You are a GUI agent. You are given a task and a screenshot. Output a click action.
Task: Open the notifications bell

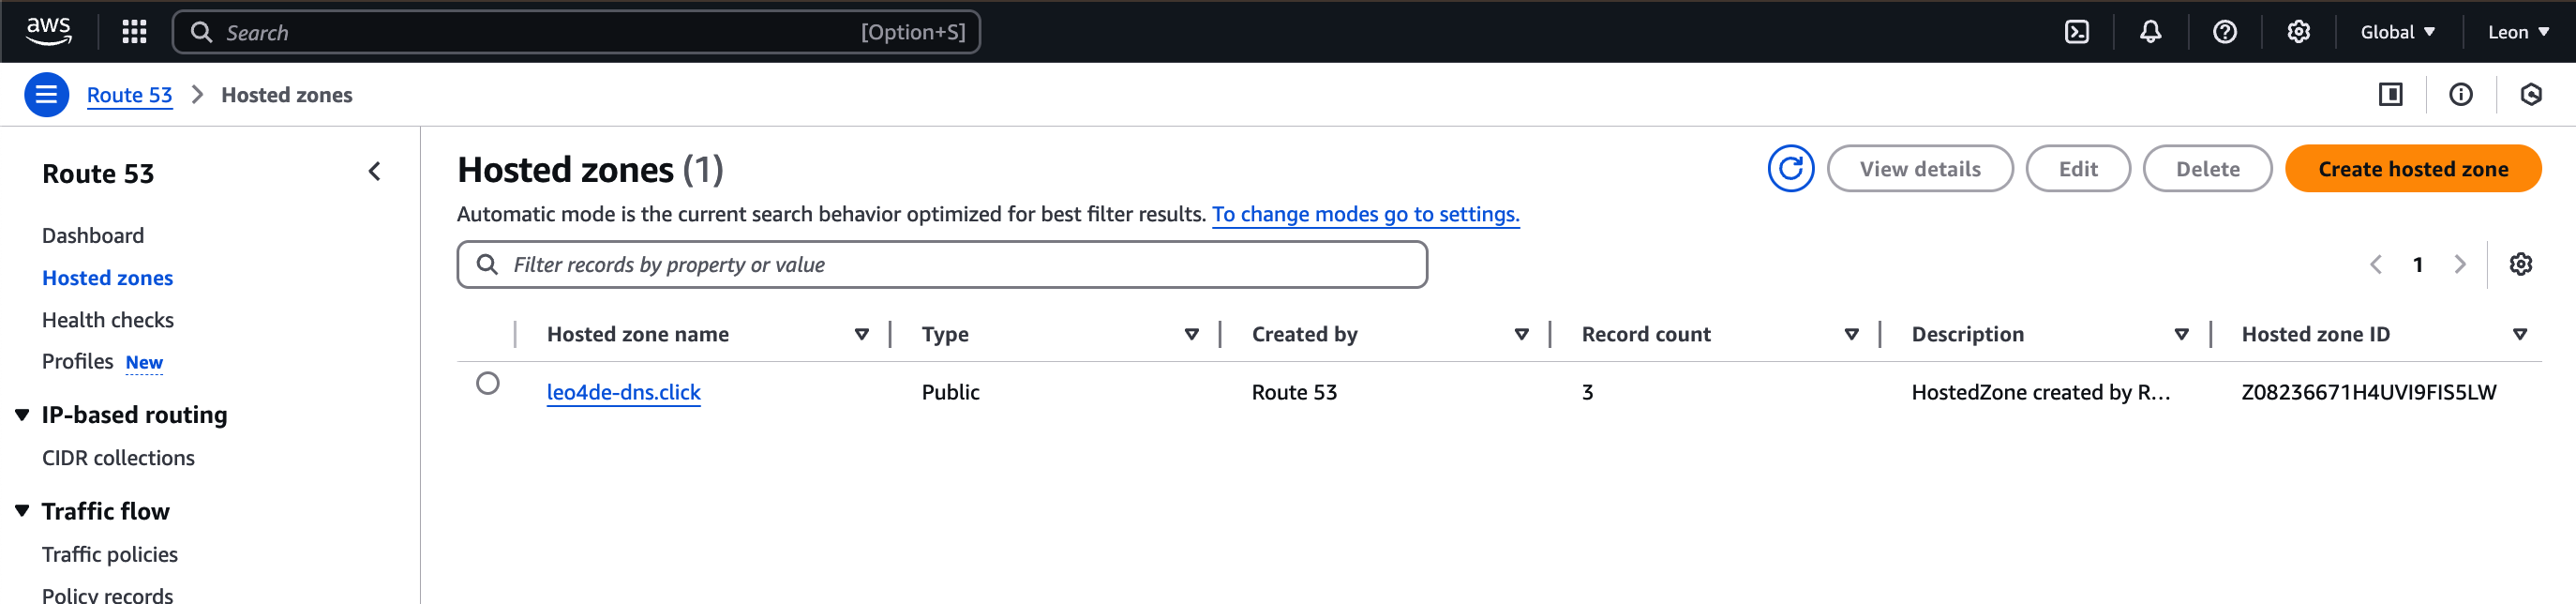tap(2150, 32)
